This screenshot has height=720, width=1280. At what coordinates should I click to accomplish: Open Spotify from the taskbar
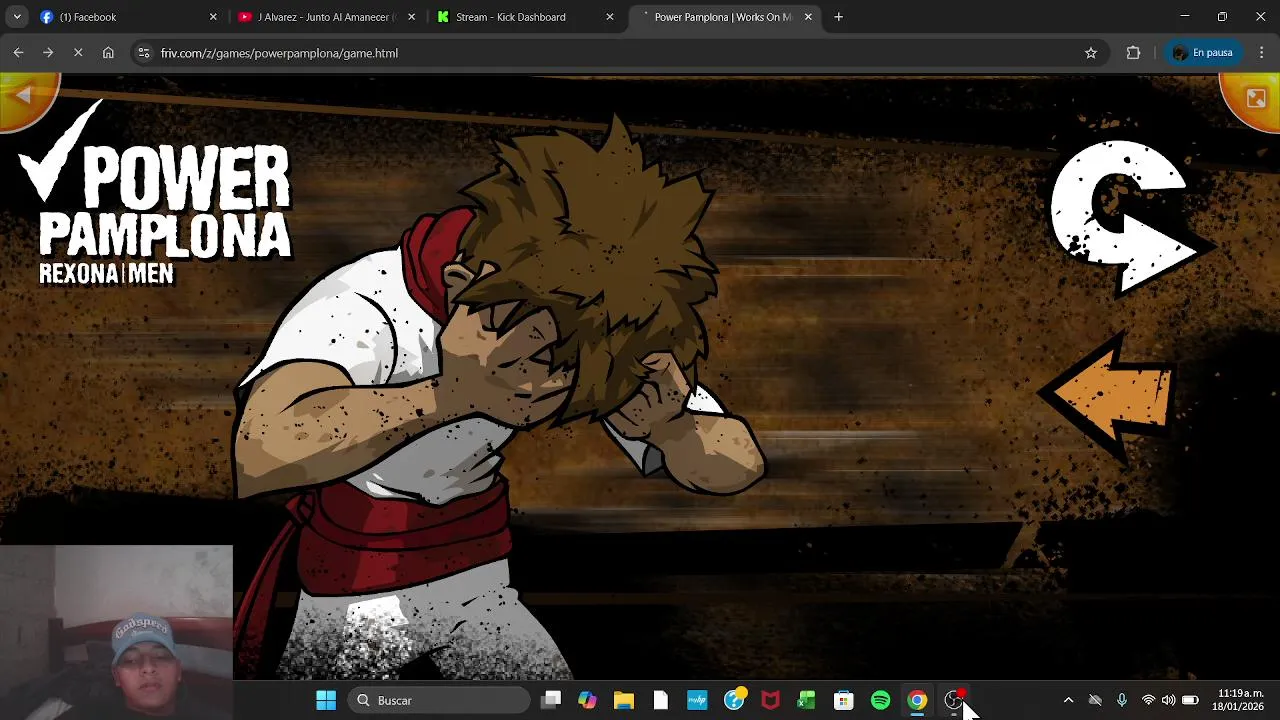pos(880,700)
